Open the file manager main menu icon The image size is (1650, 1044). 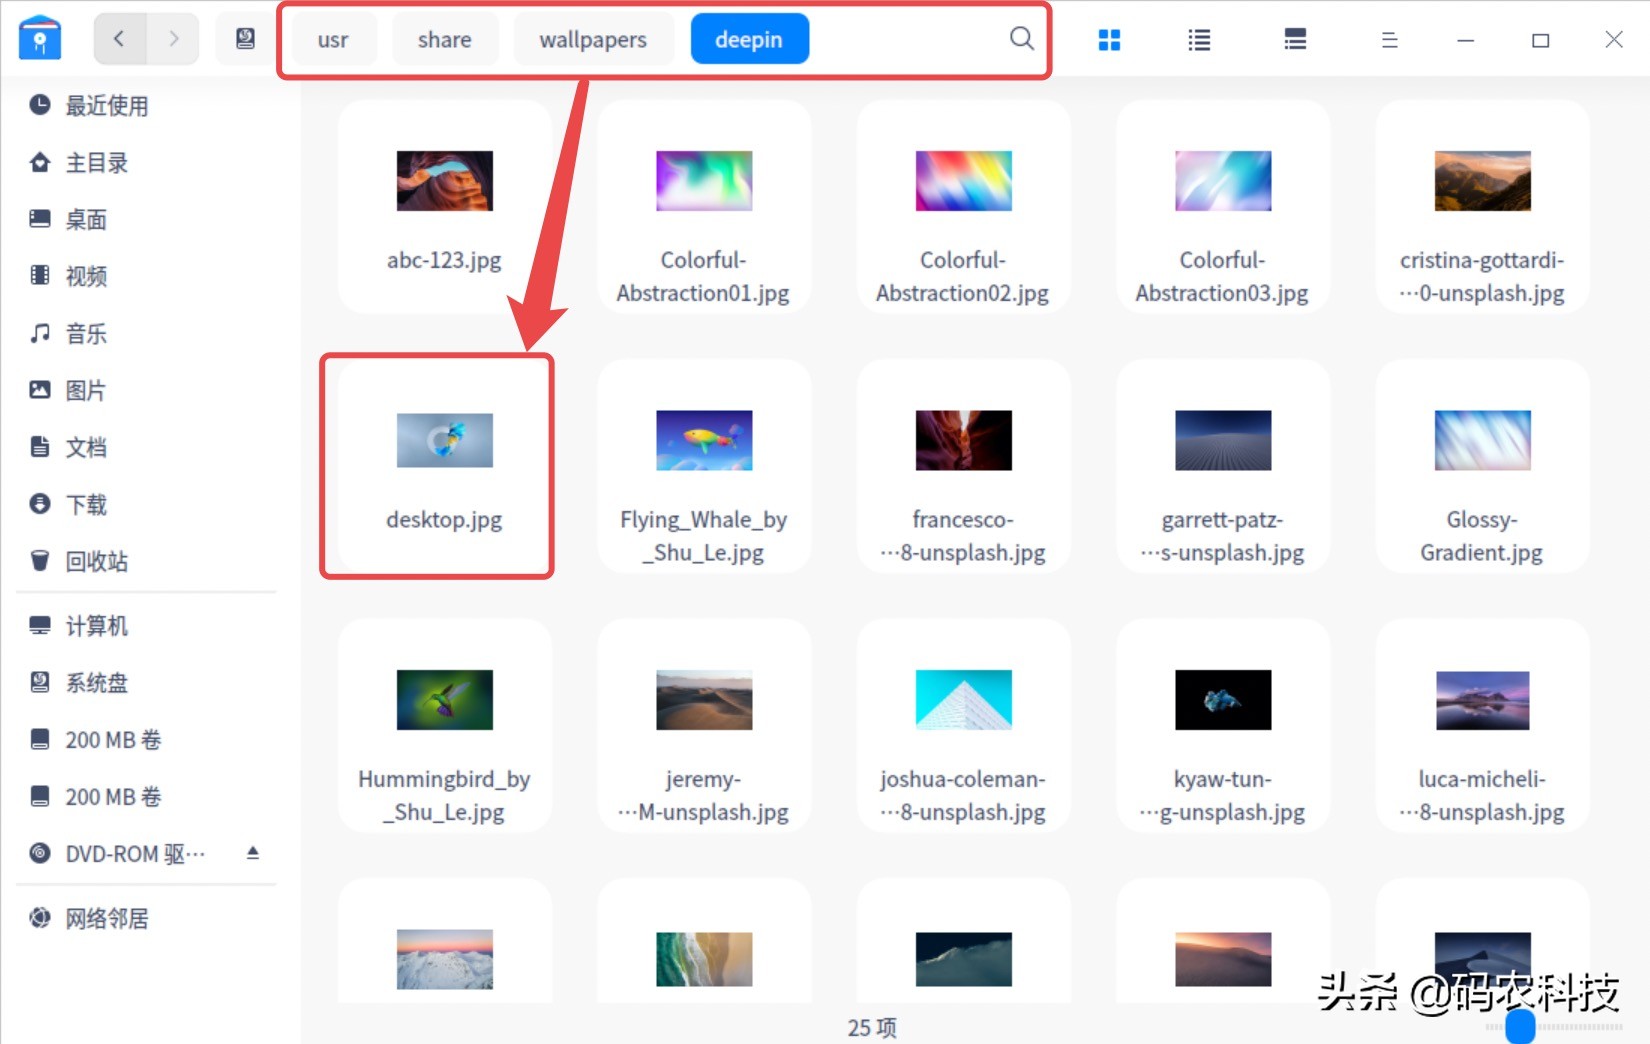point(1389,39)
